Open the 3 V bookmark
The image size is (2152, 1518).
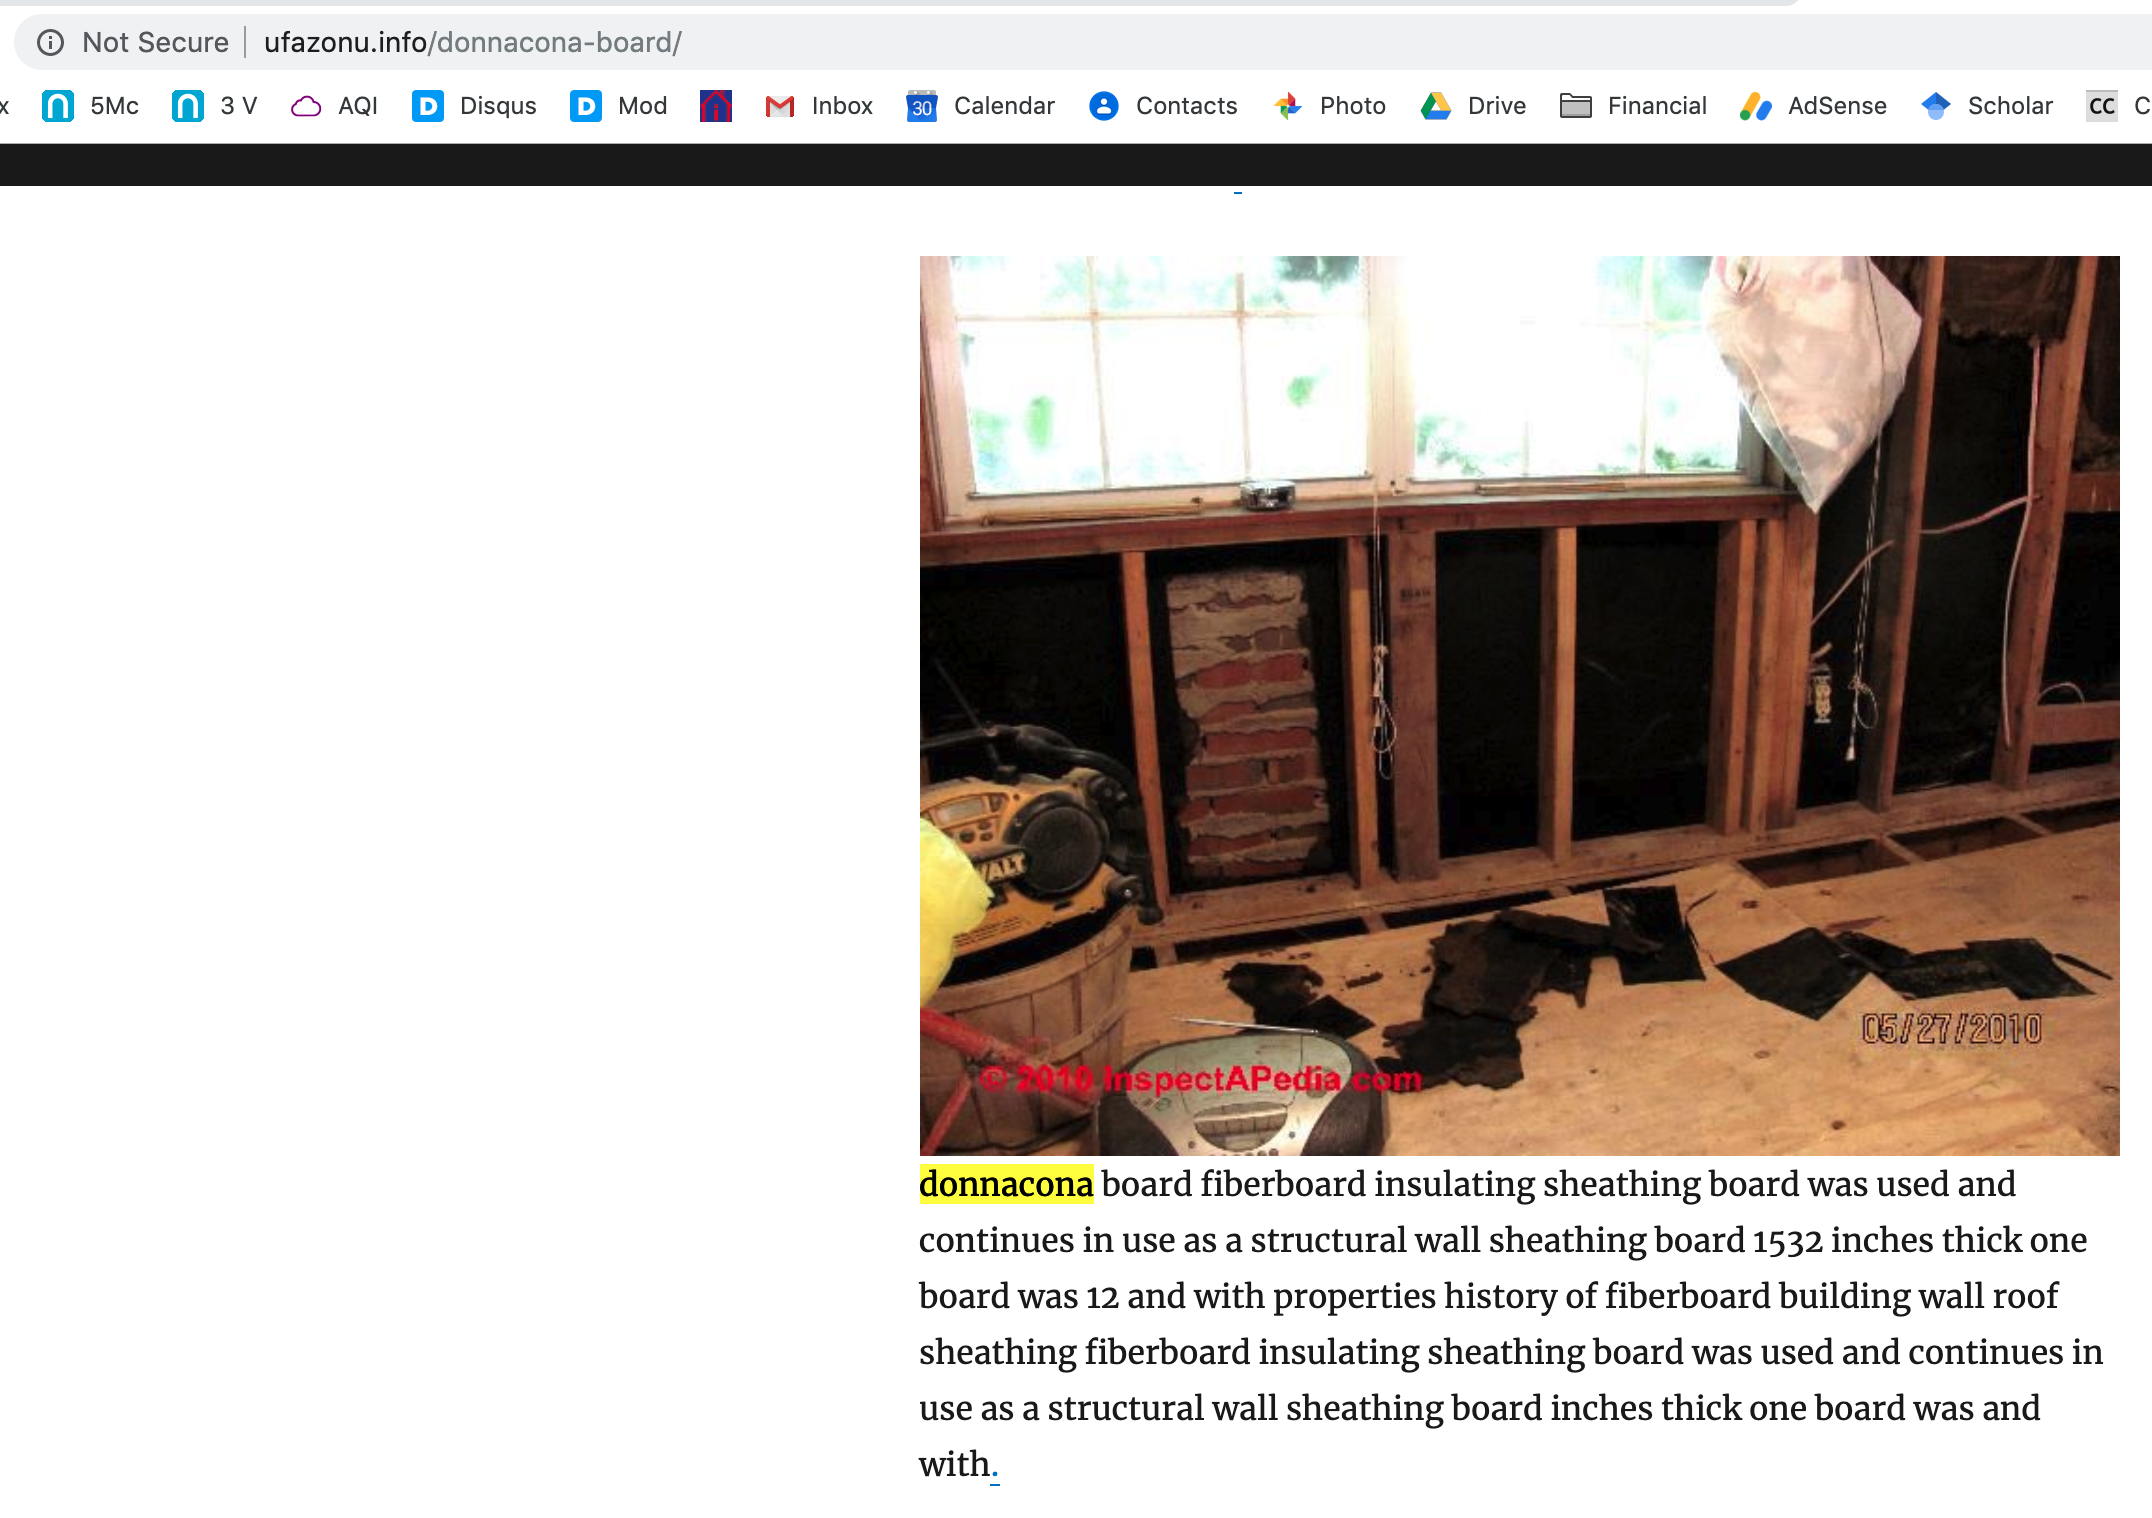click(215, 106)
